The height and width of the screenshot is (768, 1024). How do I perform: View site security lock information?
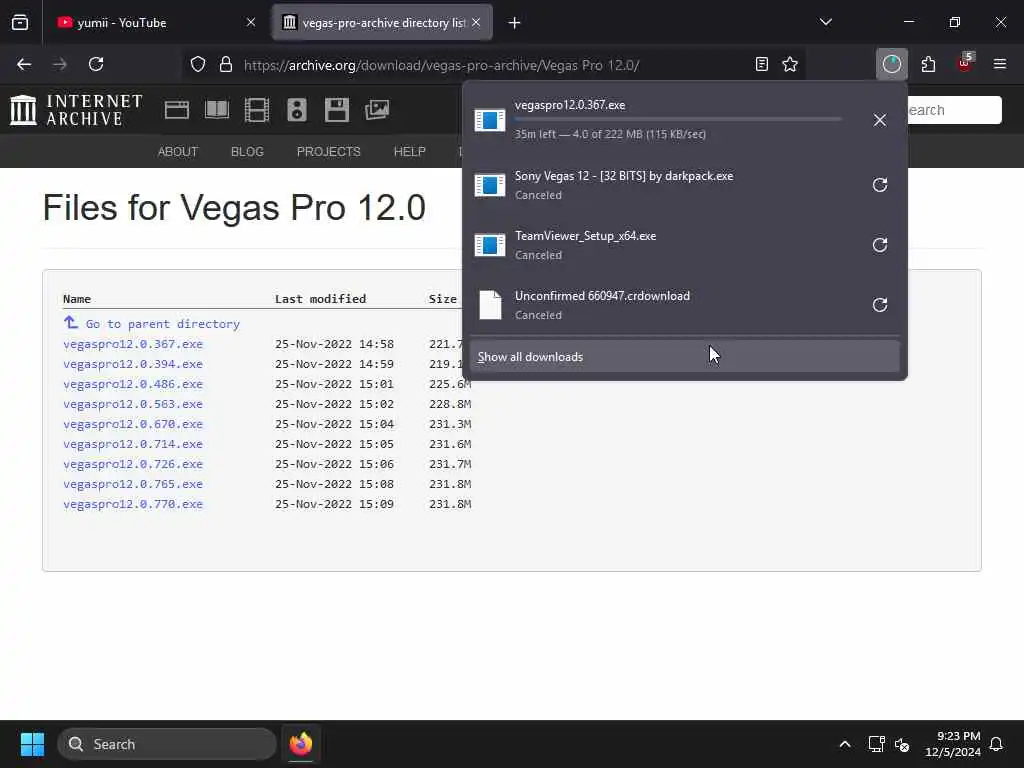[x=226, y=64]
